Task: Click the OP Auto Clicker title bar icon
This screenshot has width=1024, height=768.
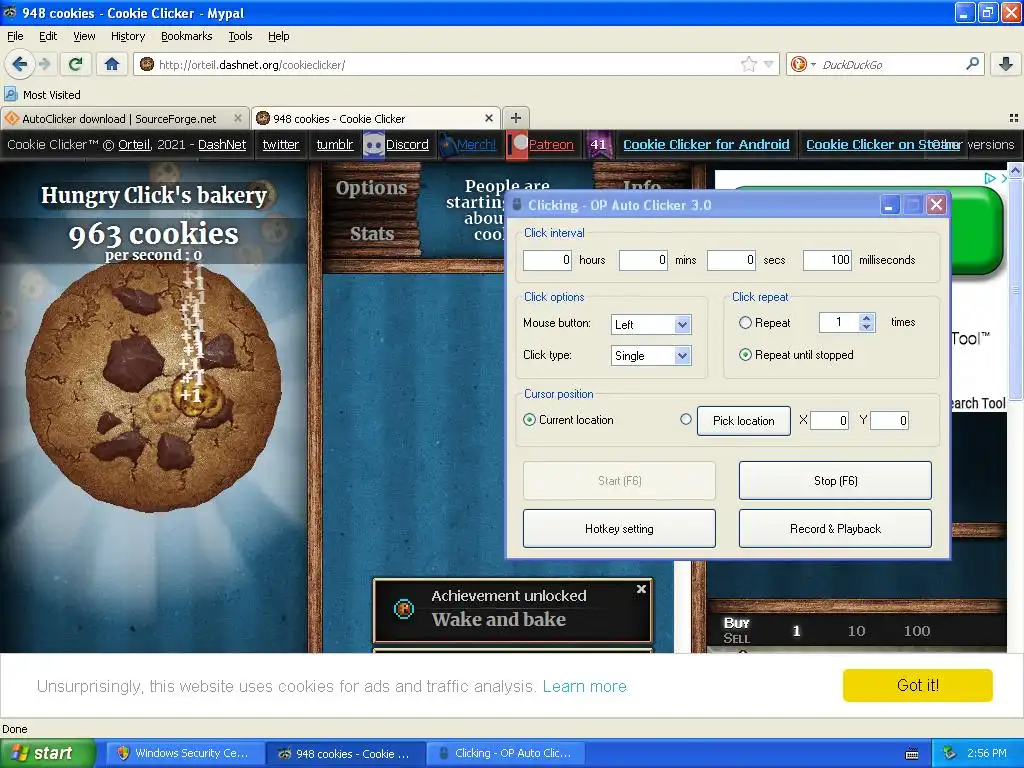Action: 517,205
